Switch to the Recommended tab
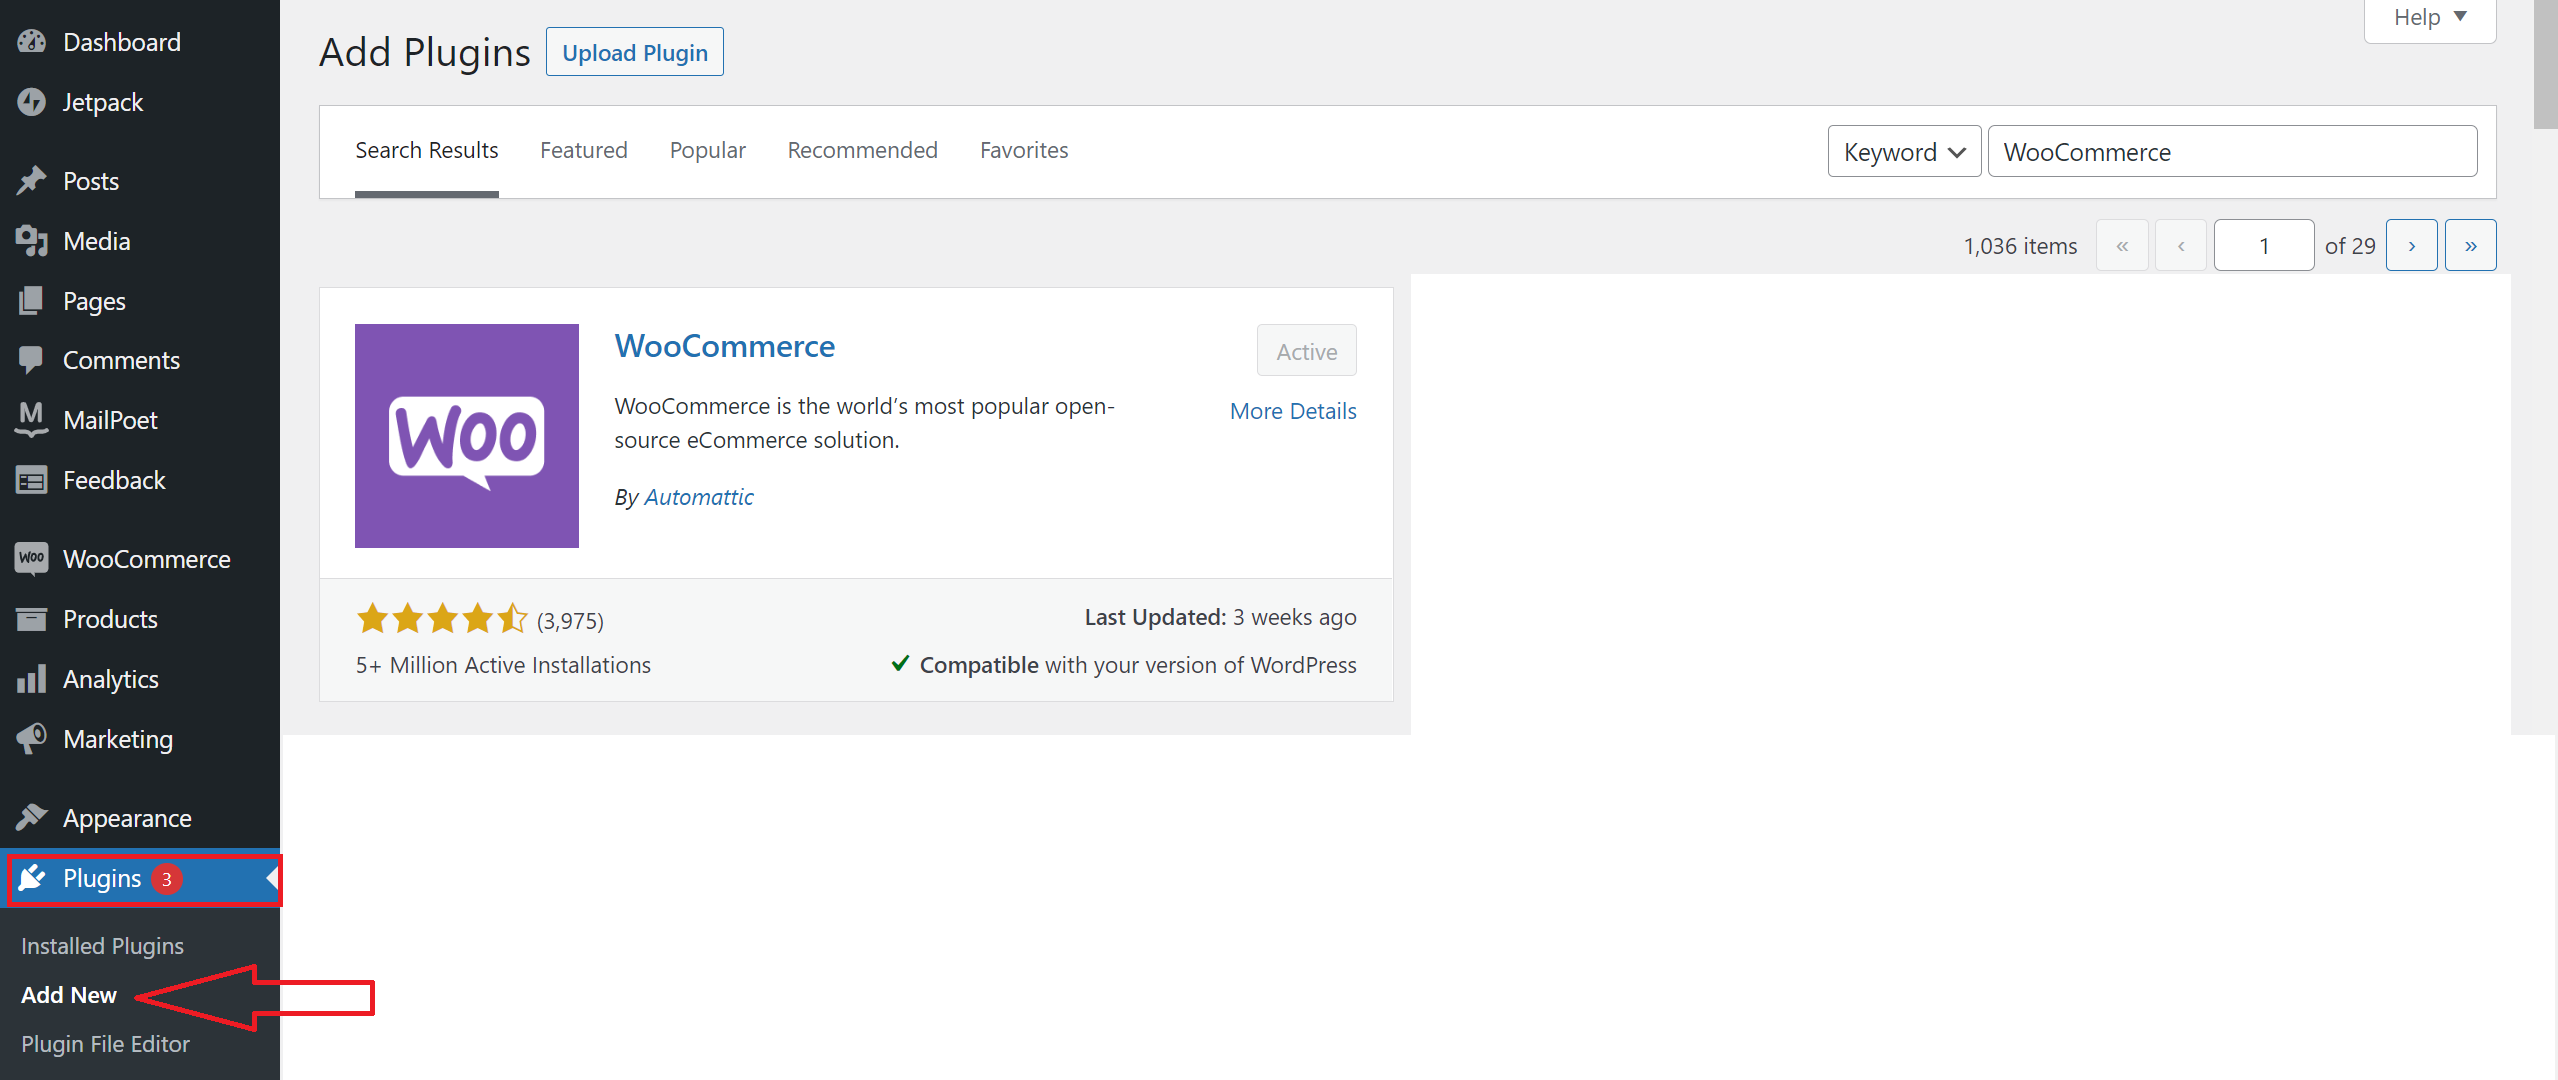The width and height of the screenshot is (2558, 1080). (x=863, y=151)
